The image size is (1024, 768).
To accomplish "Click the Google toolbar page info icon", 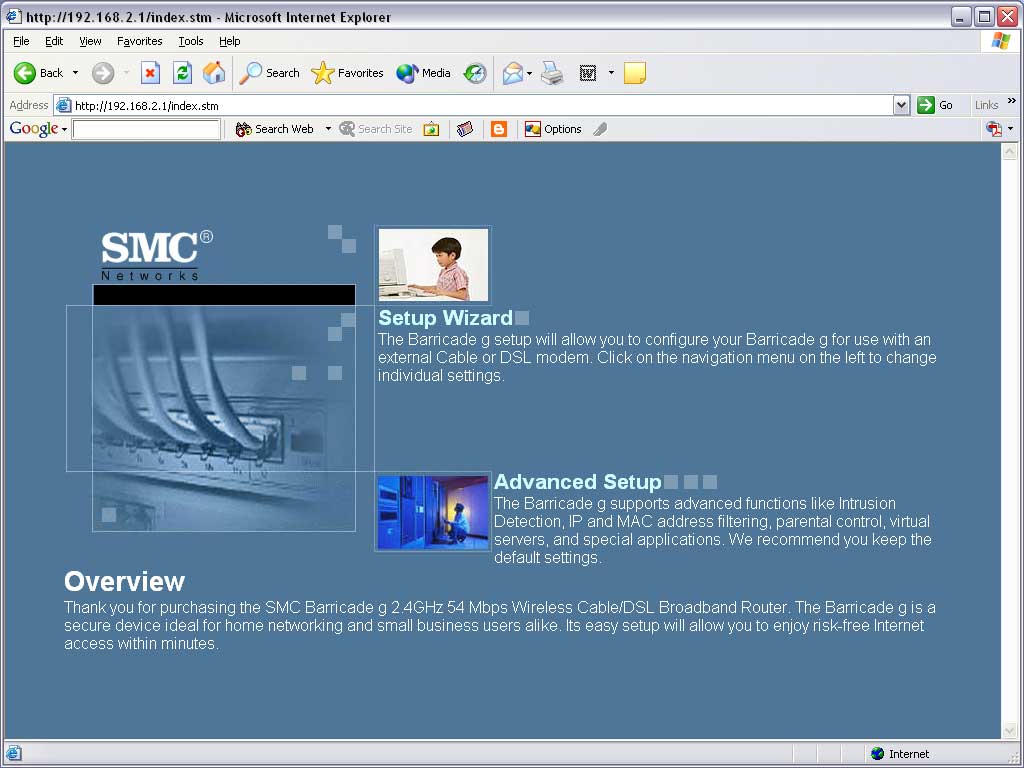I will pyautogui.click(x=465, y=129).
